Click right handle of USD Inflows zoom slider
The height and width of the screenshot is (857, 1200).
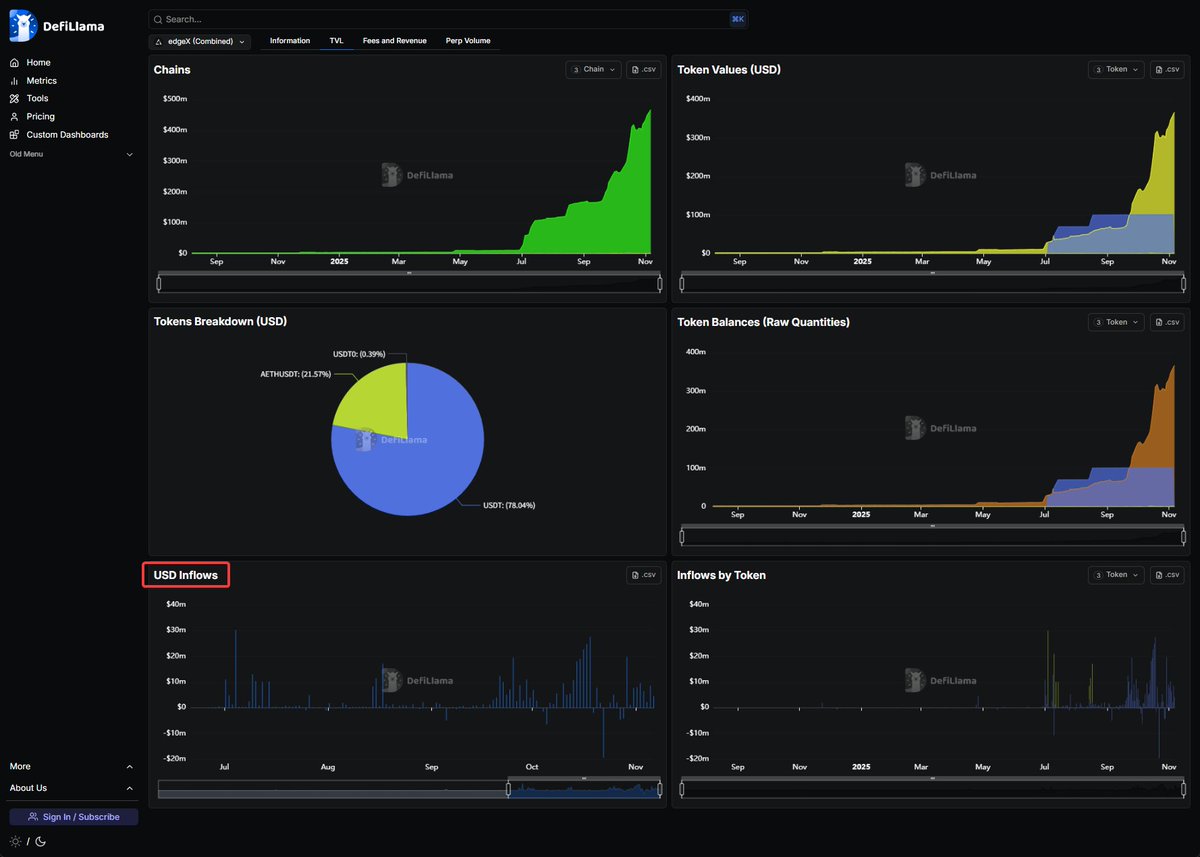(x=660, y=790)
